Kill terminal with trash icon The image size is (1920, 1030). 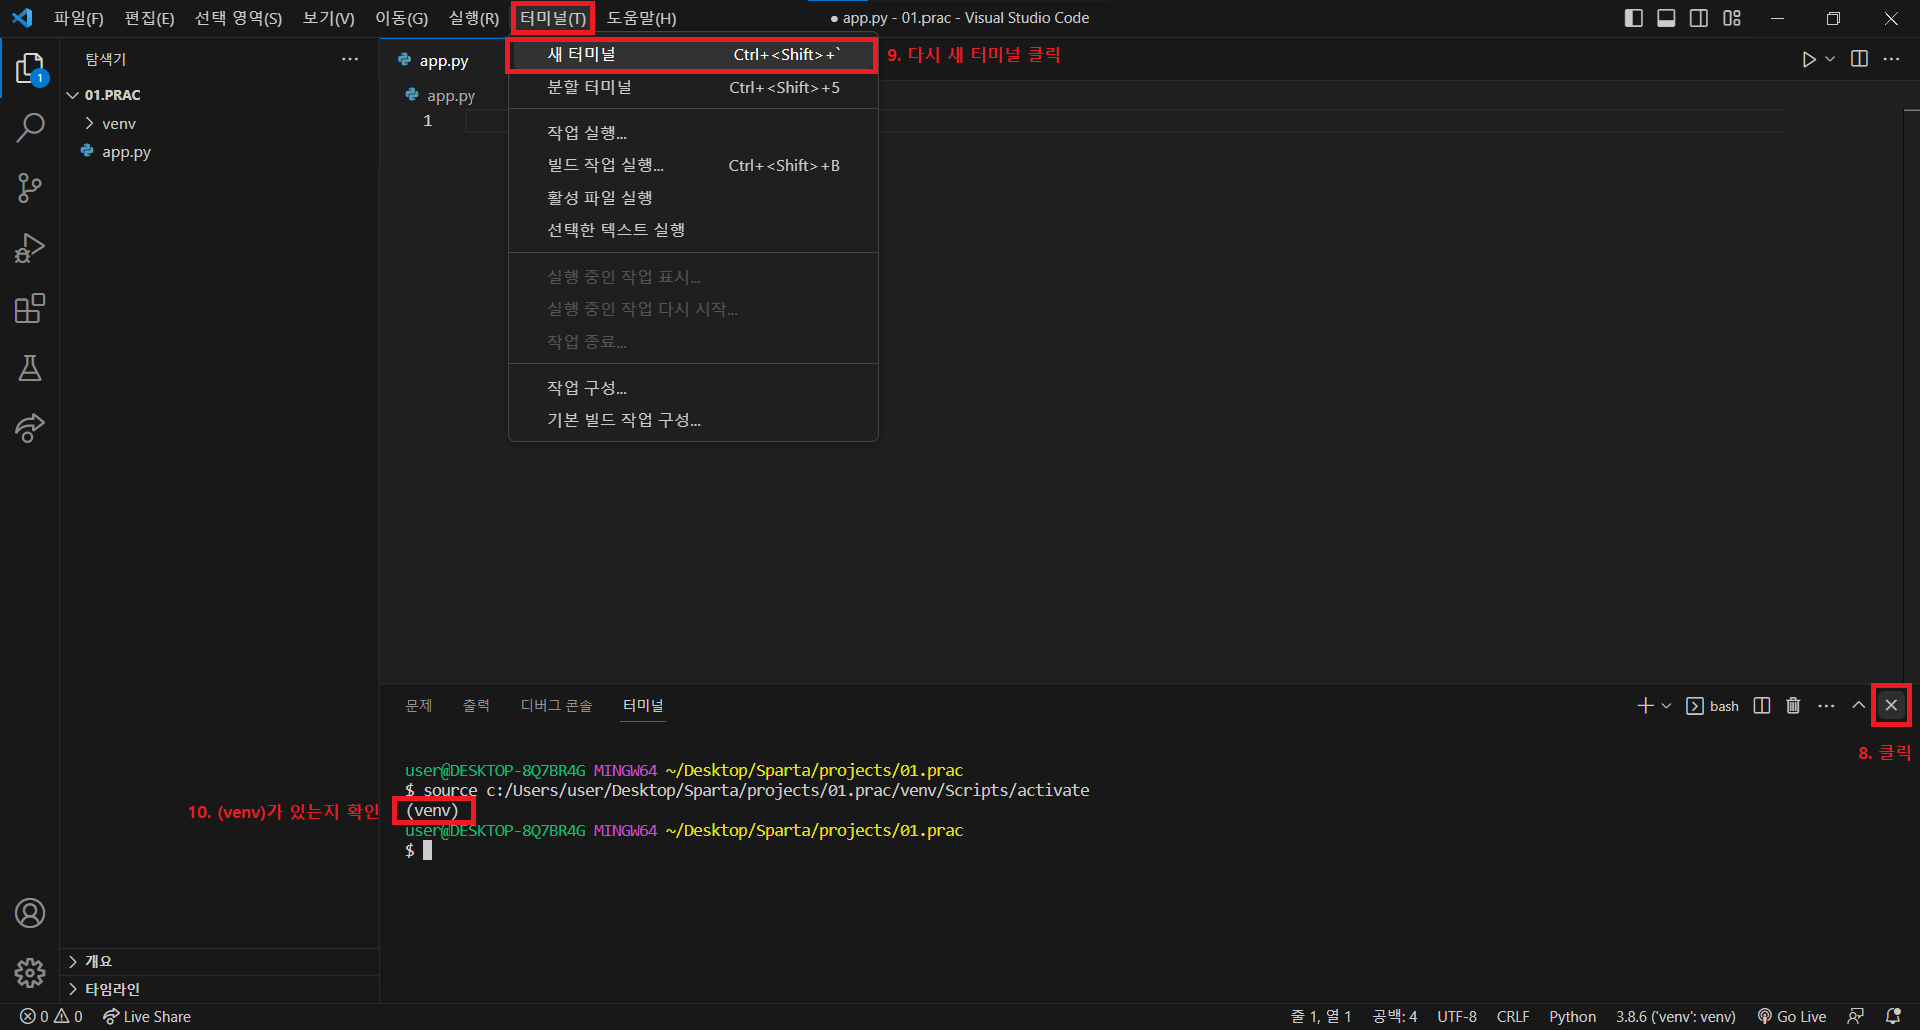1793,706
